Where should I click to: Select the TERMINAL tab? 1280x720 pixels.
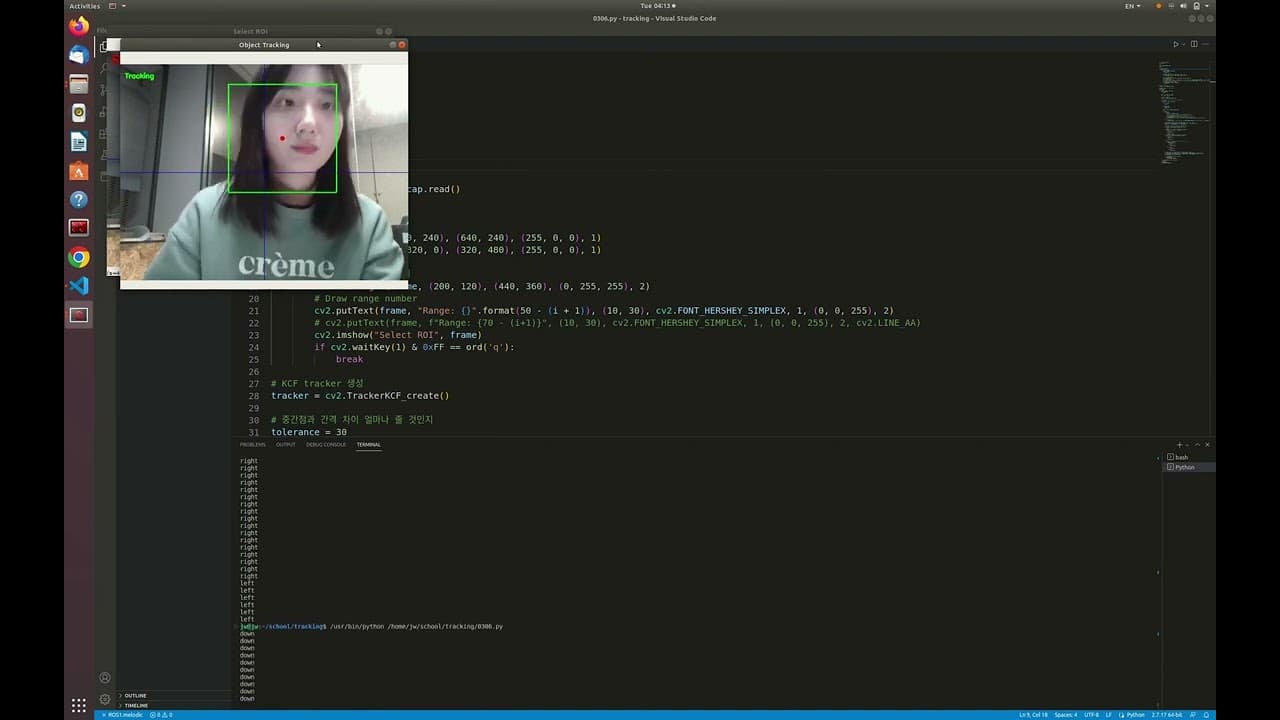[368, 445]
